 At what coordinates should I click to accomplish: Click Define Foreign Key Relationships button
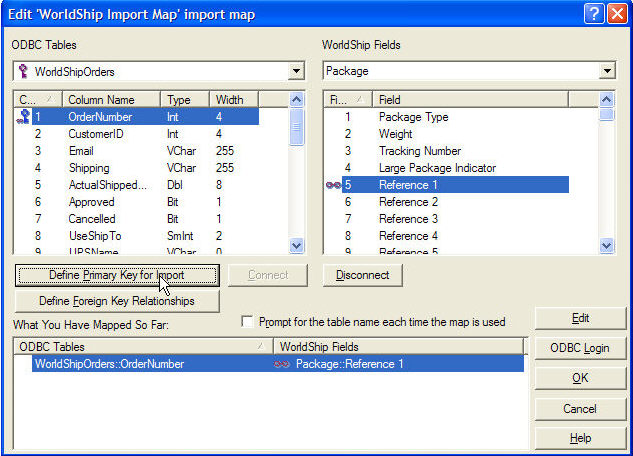tap(117, 301)
